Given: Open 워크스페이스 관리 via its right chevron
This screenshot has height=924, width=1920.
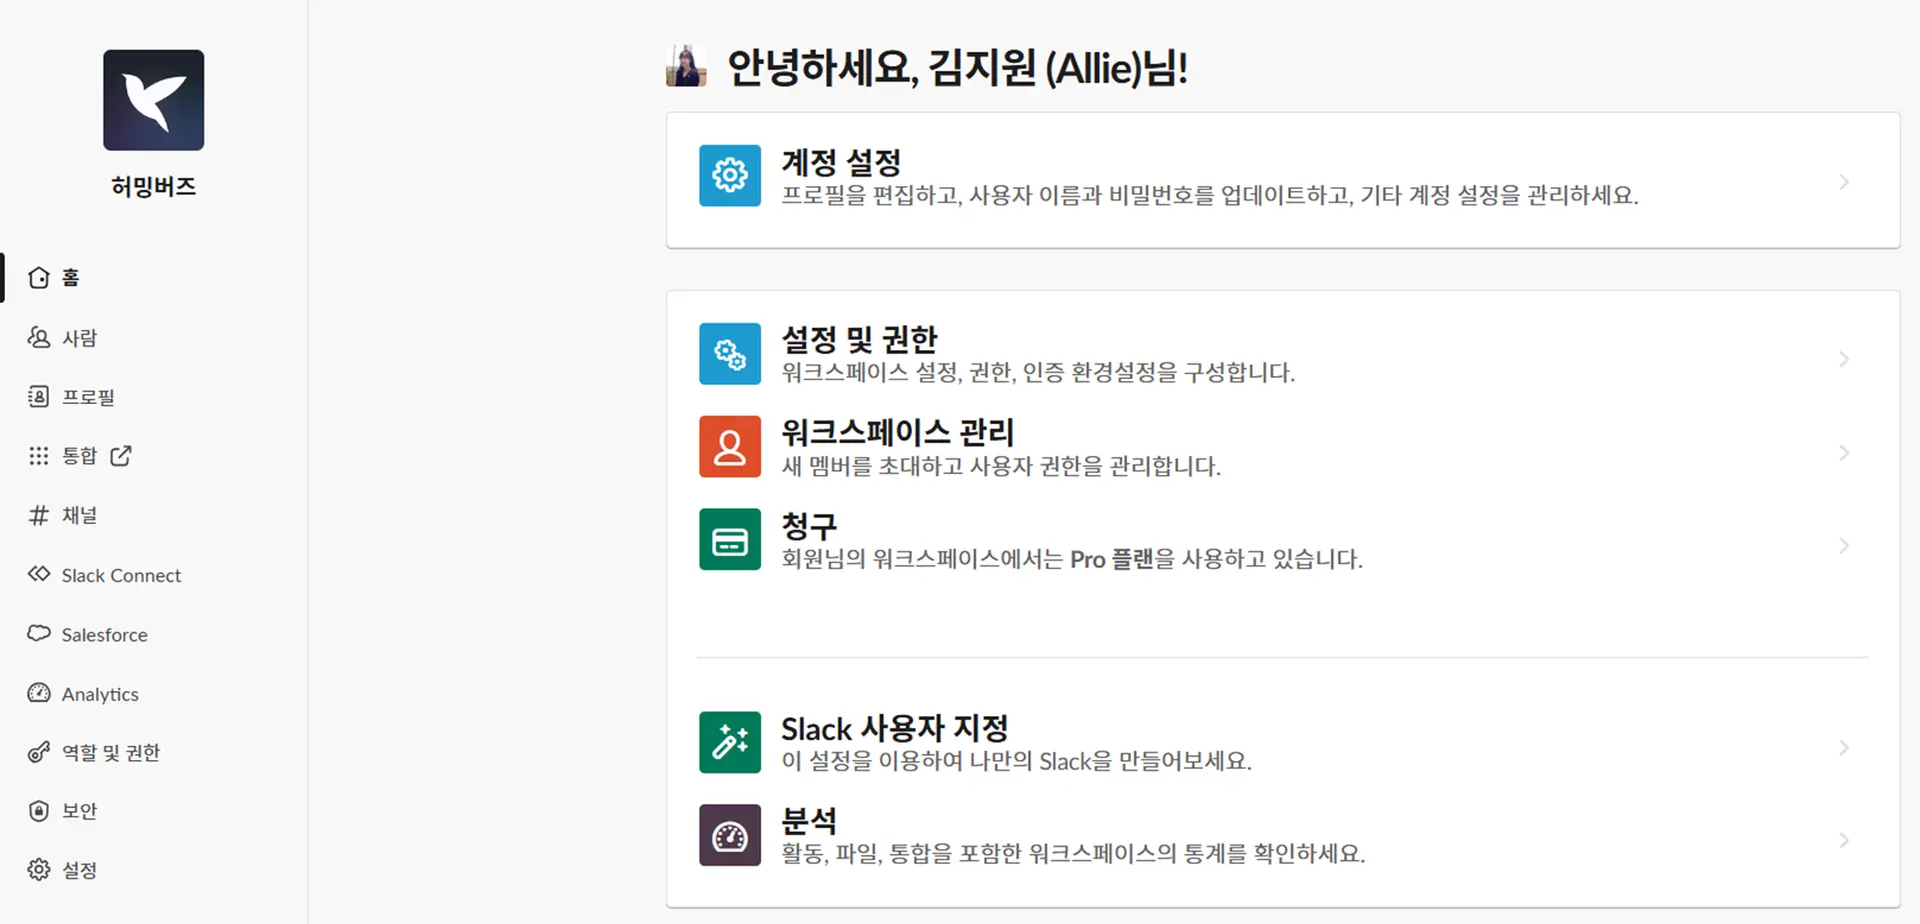Looking at the screenshot, I should [1844, 453].
